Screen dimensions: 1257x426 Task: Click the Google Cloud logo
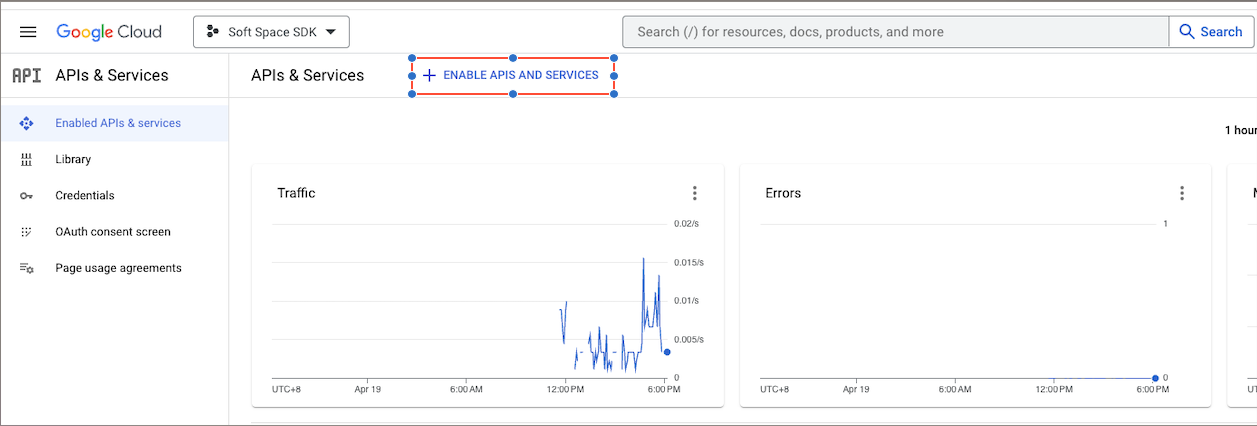point(109,32)
